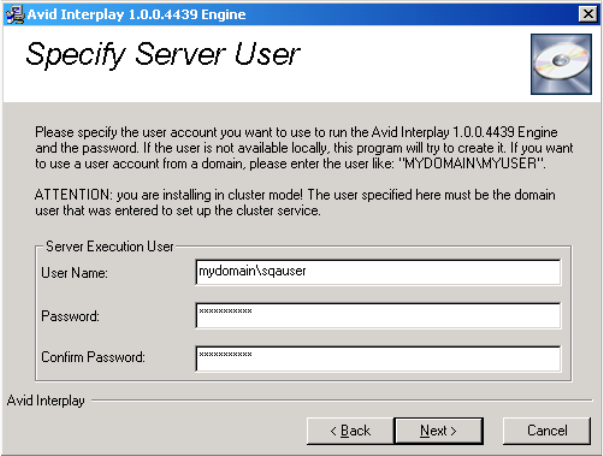Viewport: 603px width, 456px height.
Task: Close the Avid Interplay Engine installer window
Action: 588,14
